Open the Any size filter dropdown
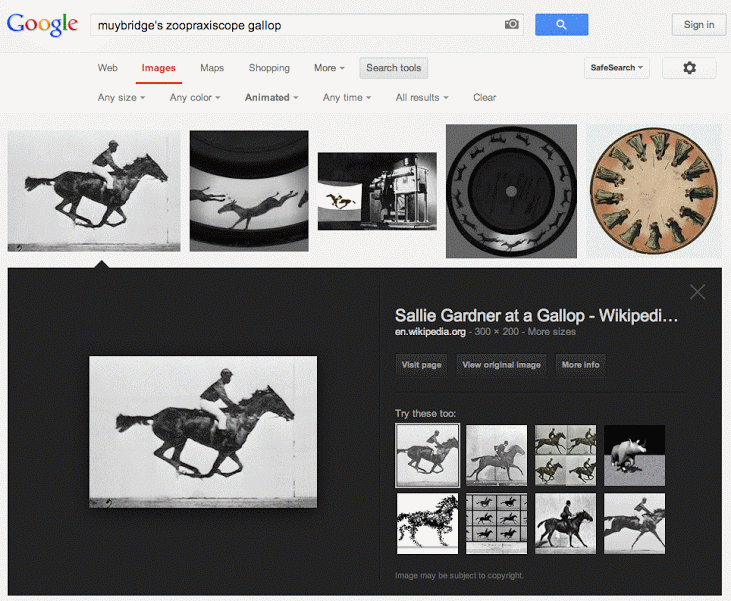 pyautogui.click(x=121, y=98)
